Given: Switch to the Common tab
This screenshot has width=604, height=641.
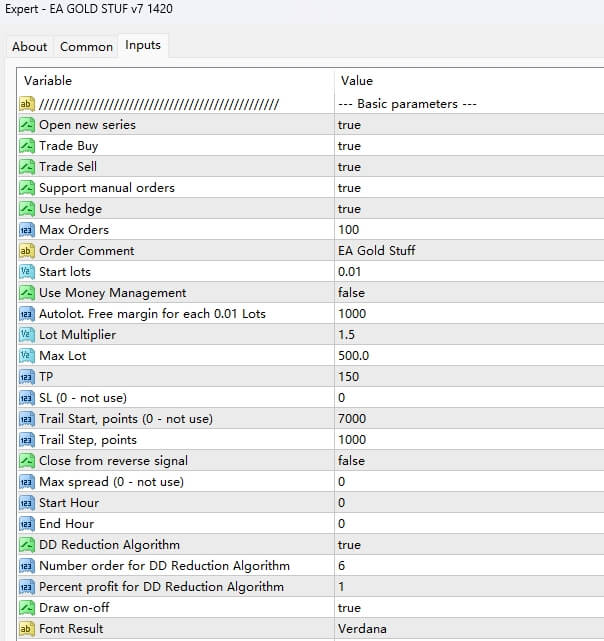Looking at the screenshot, I should [86, 46].
